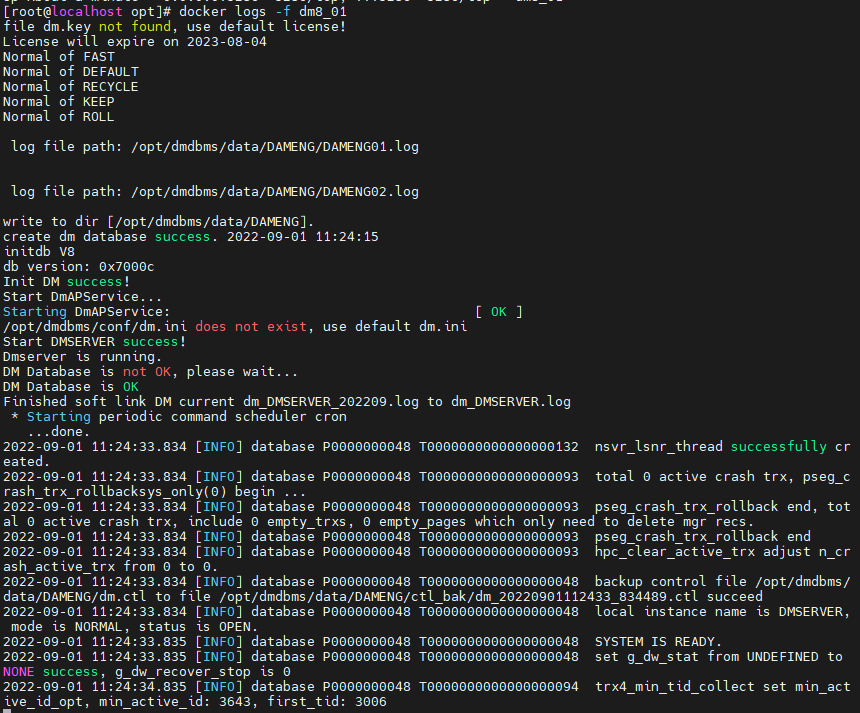
Task: Click the 'SYSTEM IS READY.' log message
Action: point(658,641)
